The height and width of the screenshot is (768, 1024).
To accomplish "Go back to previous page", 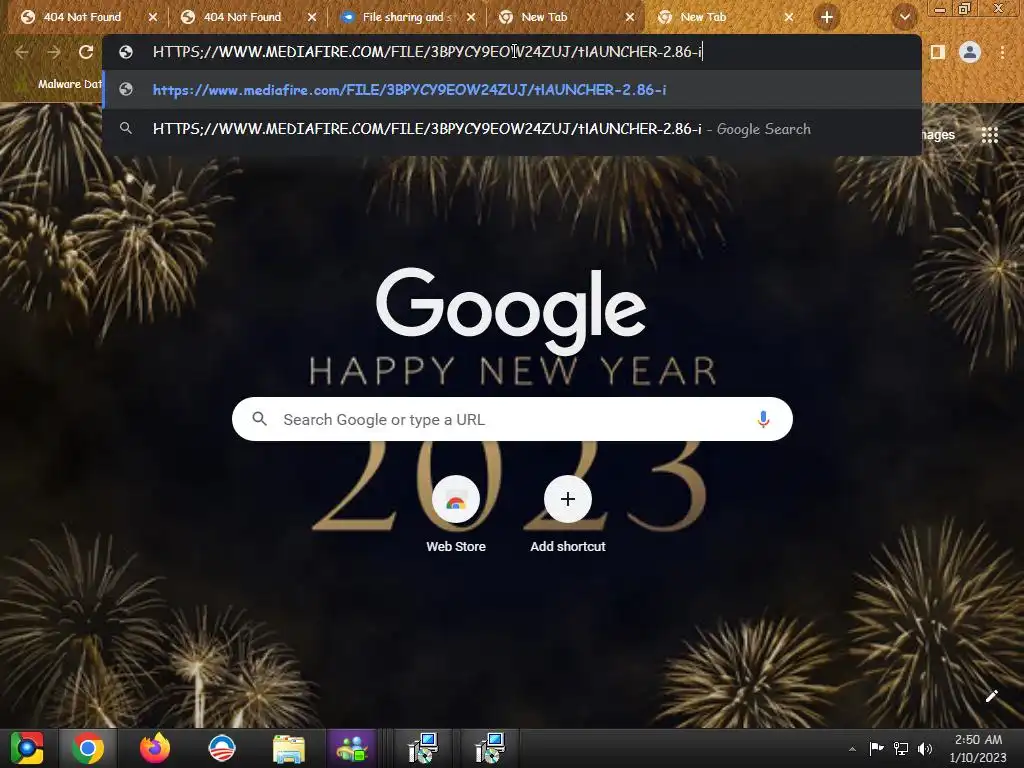I will coord(22,52).
